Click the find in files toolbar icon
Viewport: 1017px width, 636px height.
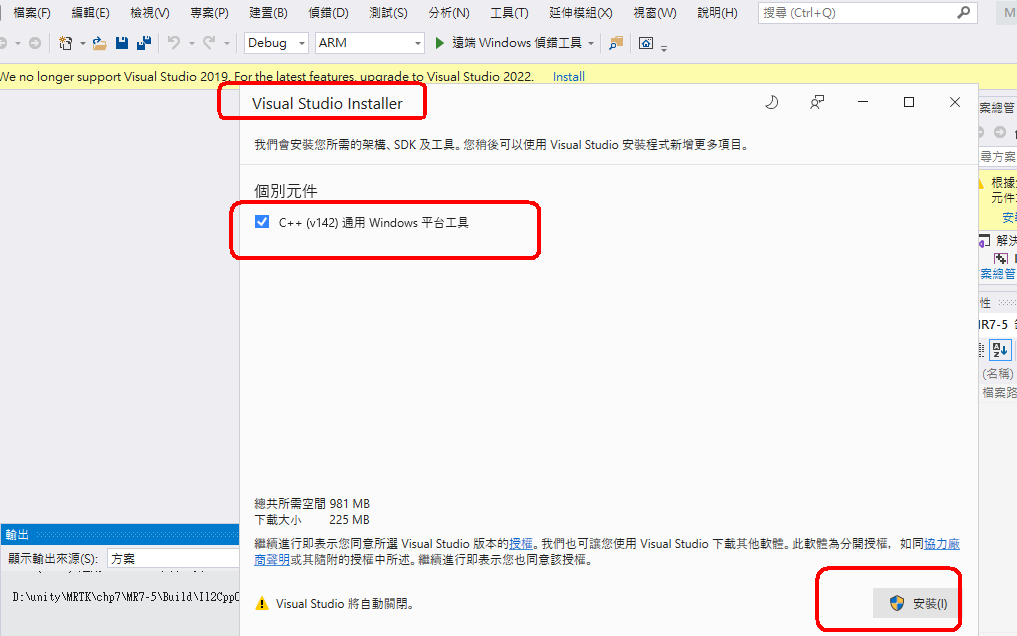tap(616, 43)
